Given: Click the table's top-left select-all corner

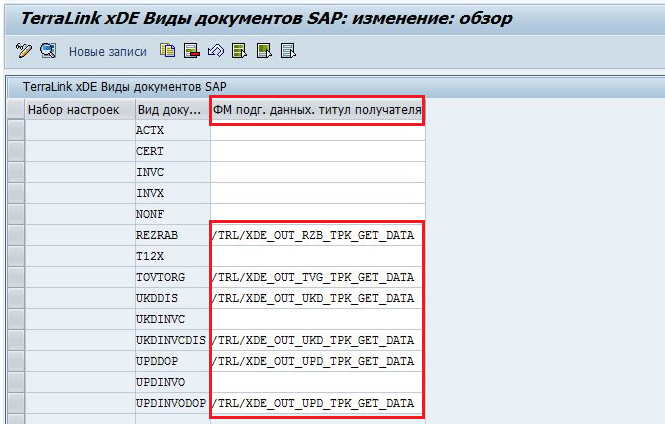Looking at the screenshot, I should click(15, 109).
